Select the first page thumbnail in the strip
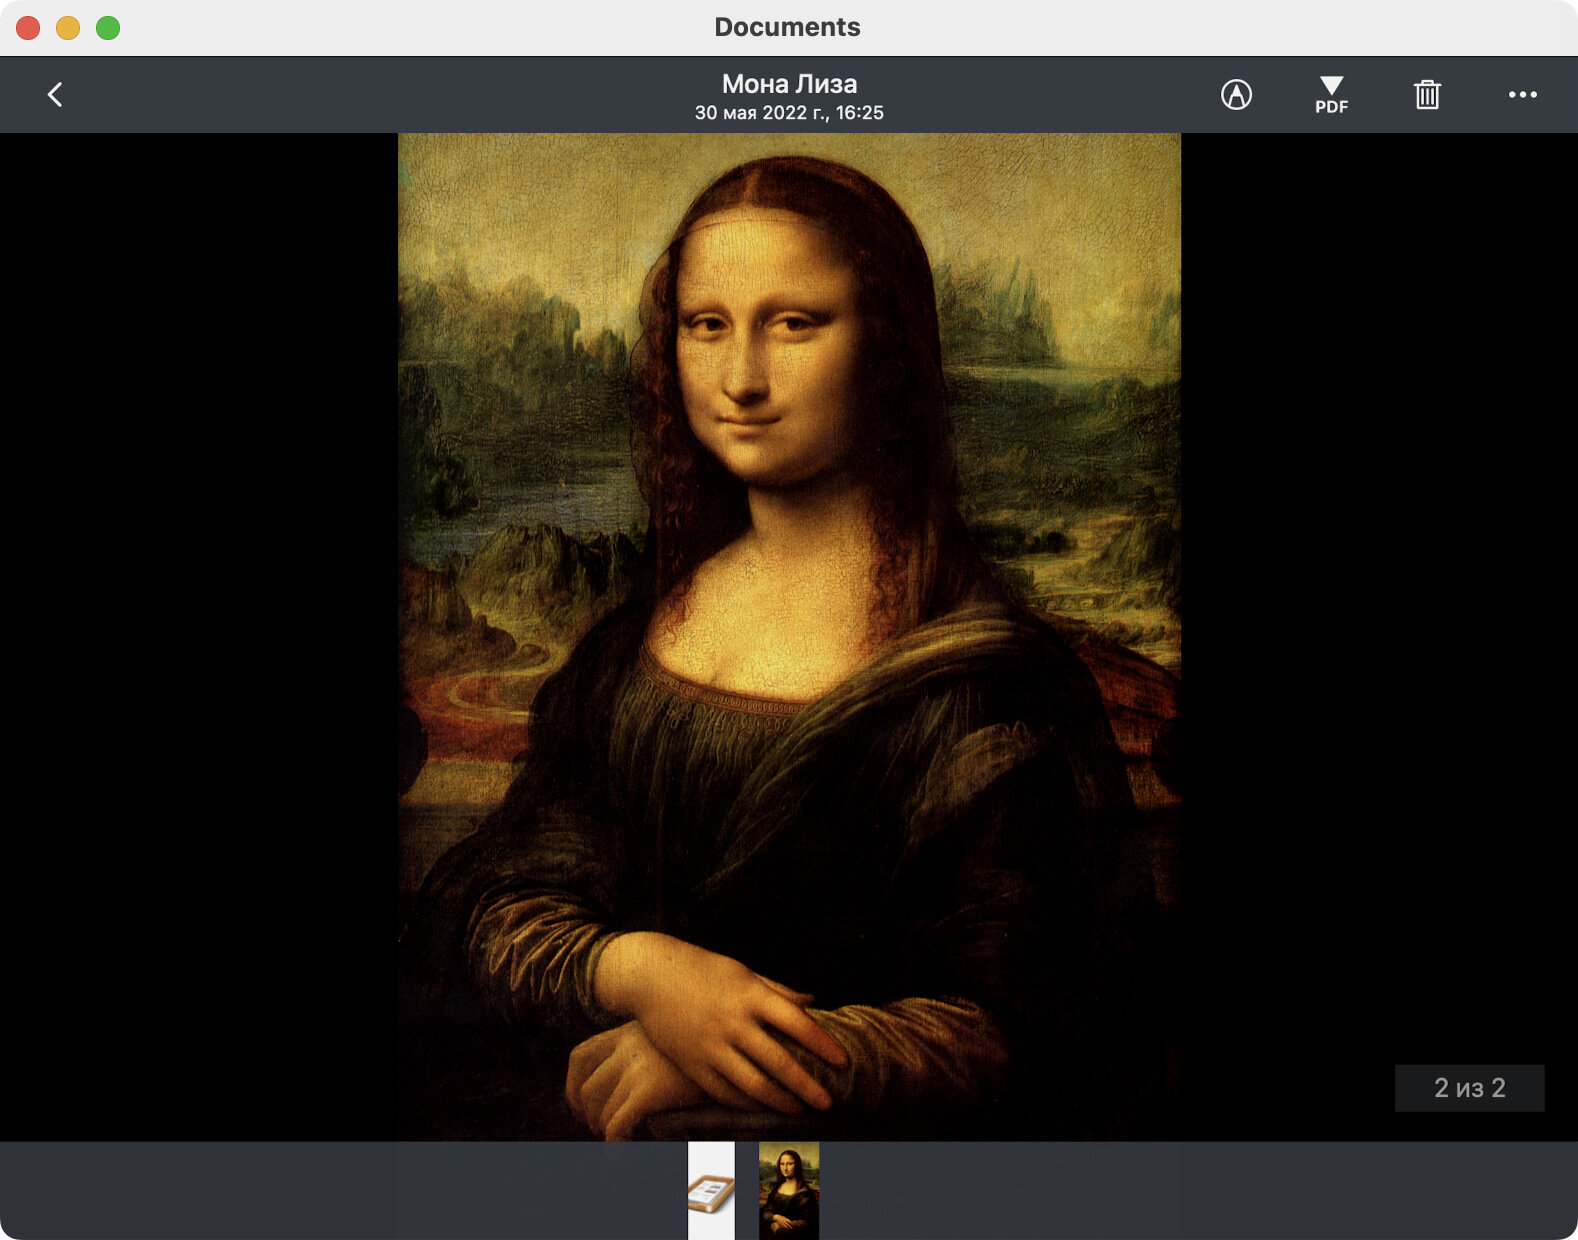The image size is (1578, 1240). click(711, 1190)
